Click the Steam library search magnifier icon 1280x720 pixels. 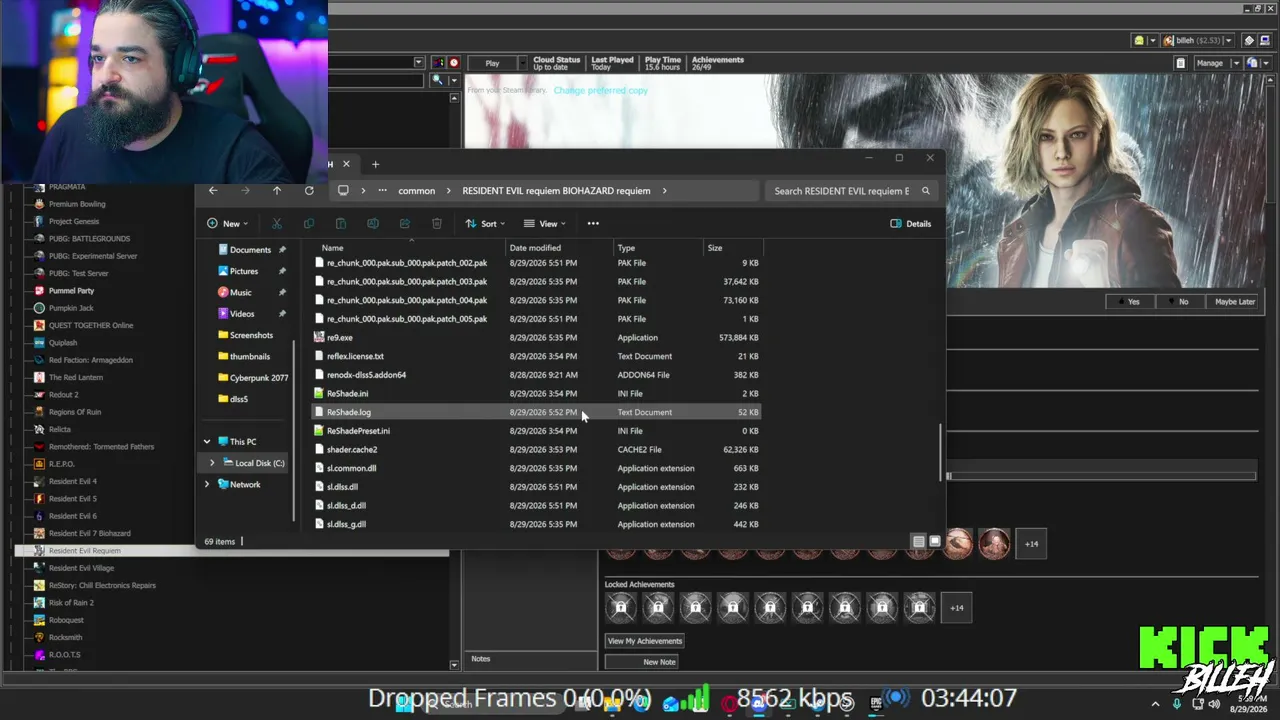tap(437, 80)
